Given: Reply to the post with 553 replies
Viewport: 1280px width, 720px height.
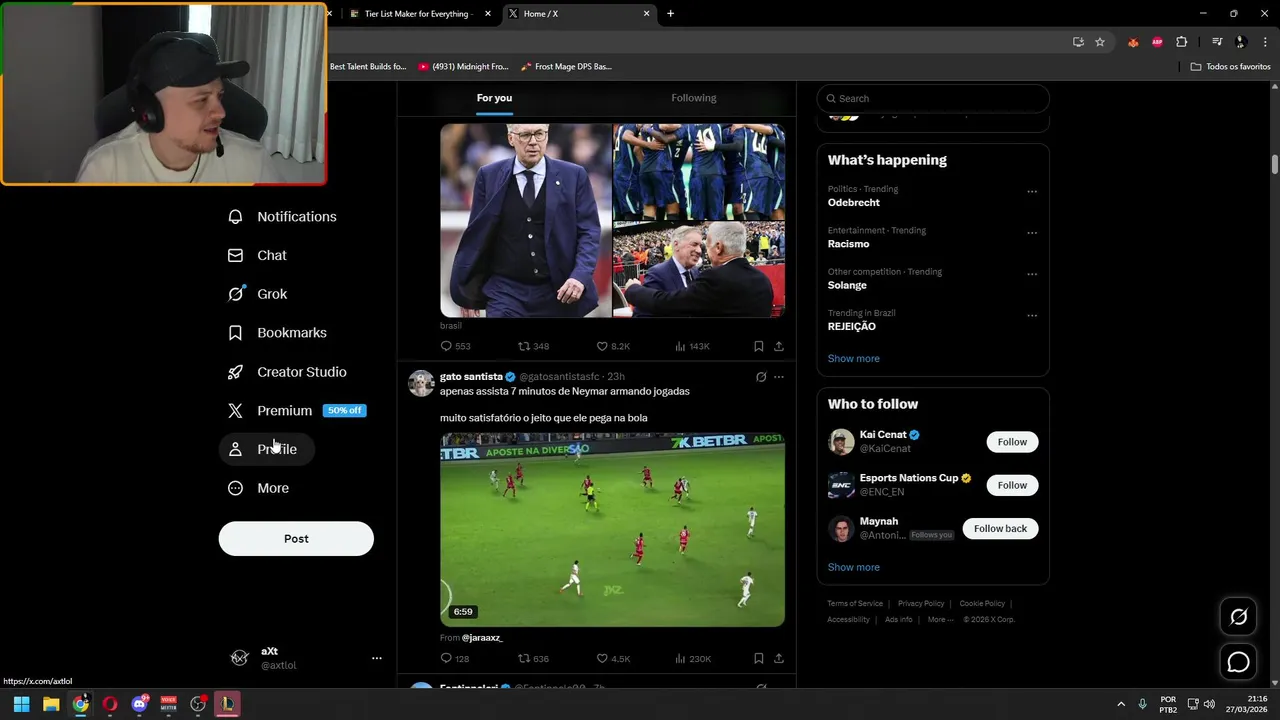Looking at the screenshot, I should [x=455, y=346].
